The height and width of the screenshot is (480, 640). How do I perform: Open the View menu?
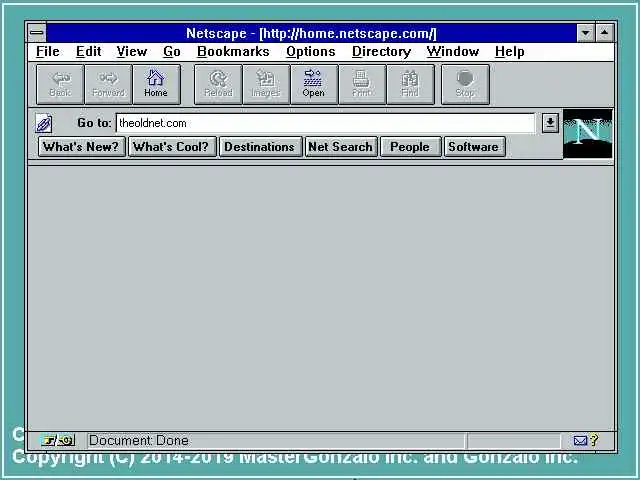131,51
